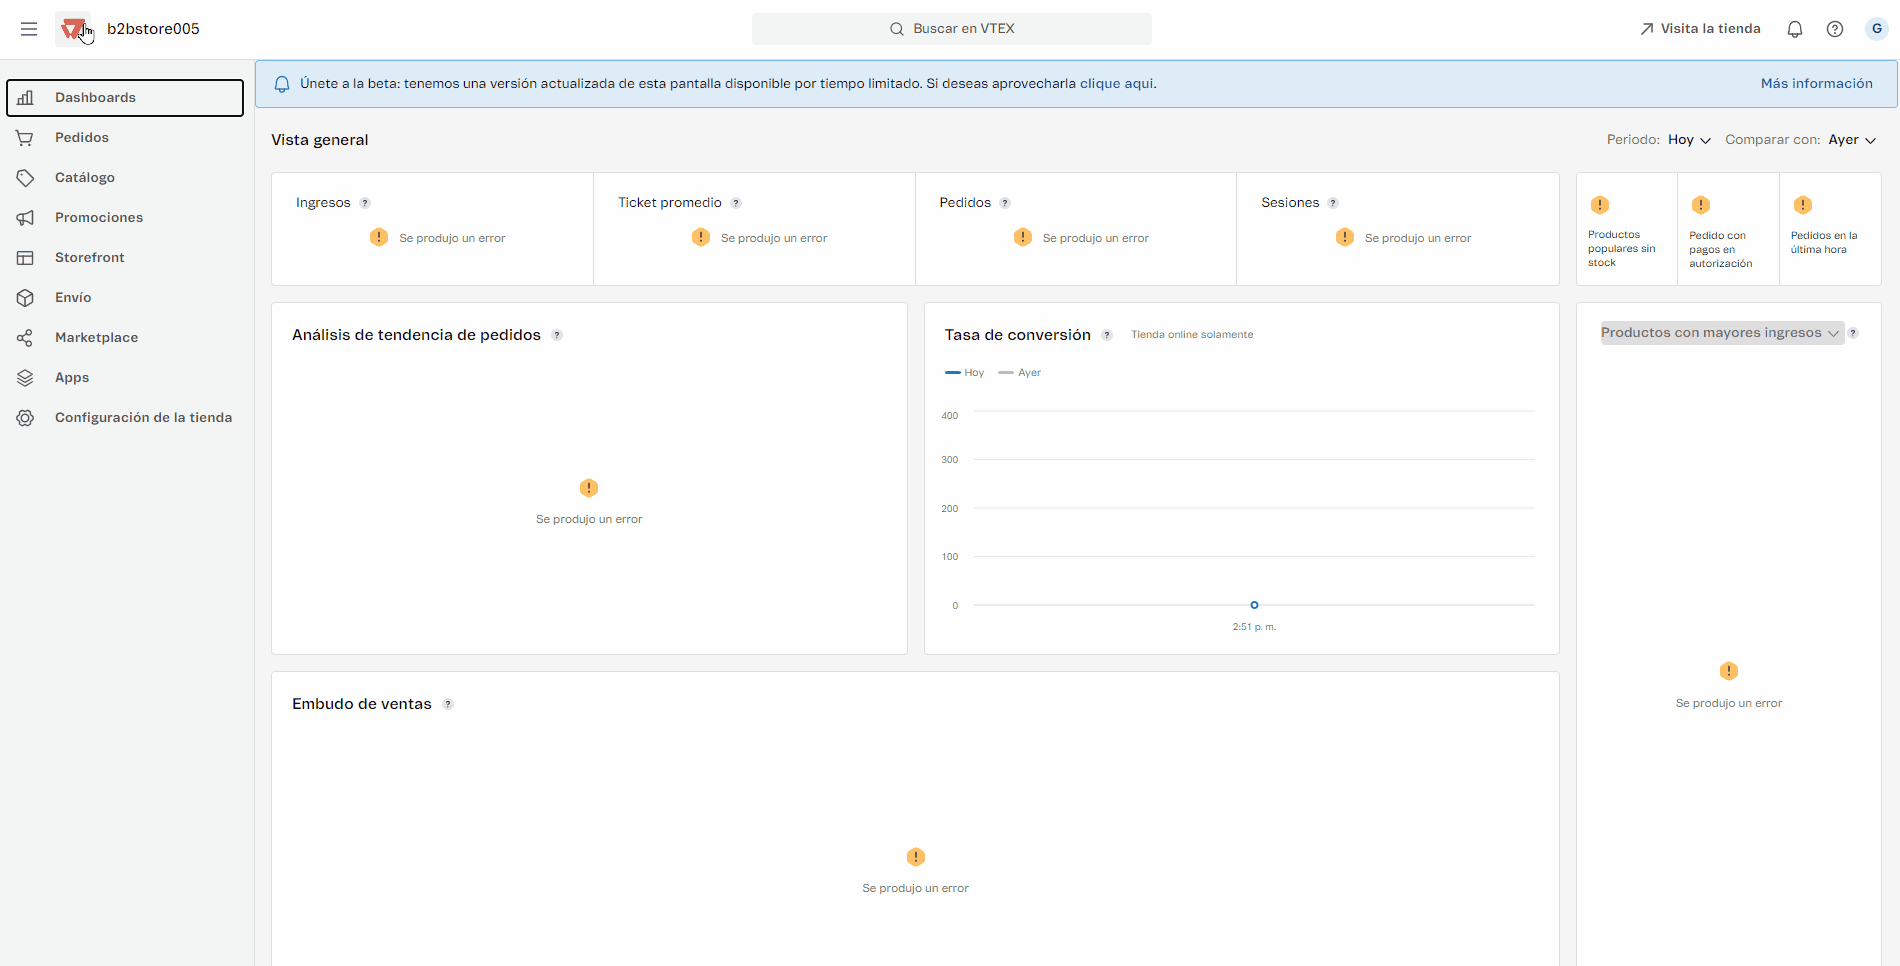Image resolution: width=1900 pixels, height=966 pixels.
Task: Expand Productos con mayores ingresos dropdown
Action: (1721, 333)
